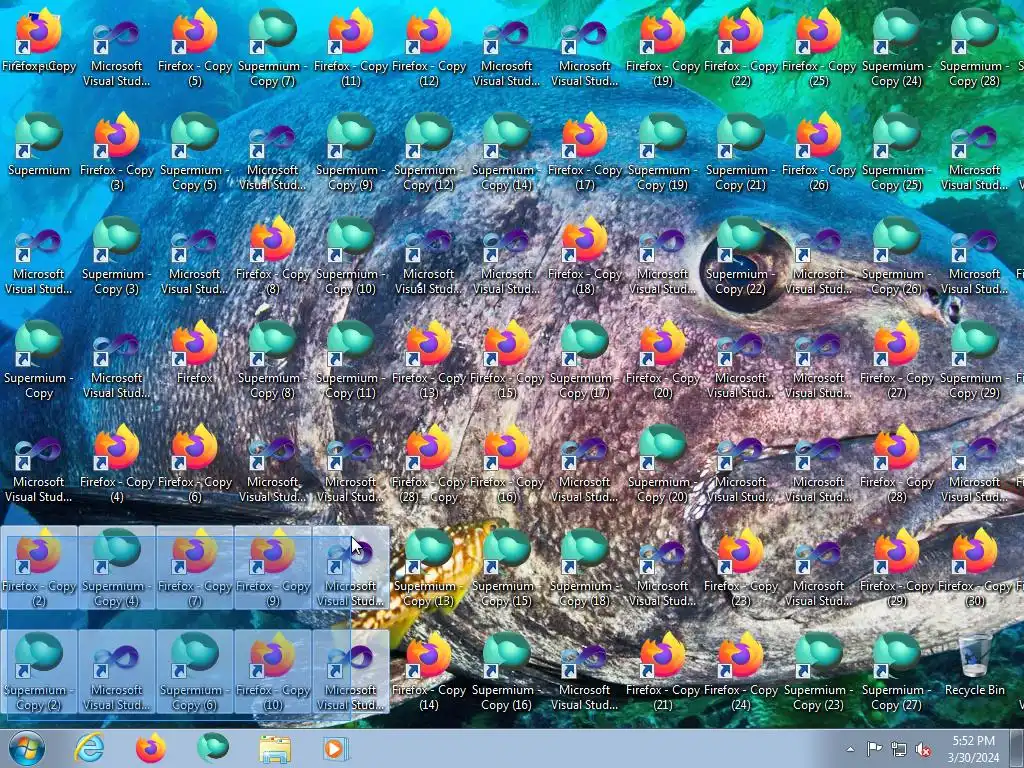Viewport: 1024px width, 768px height.
Task: Select Firefox - Copy (12) icon
Action: pos(428,48)
